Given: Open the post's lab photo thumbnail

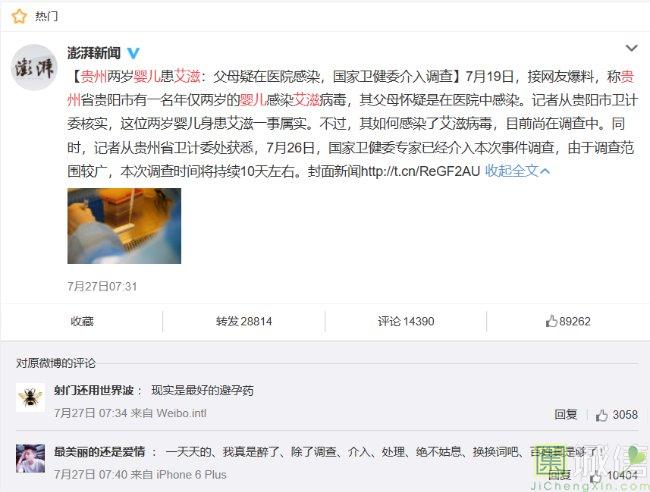Looking at the screenshot, I should pos(124,226).
